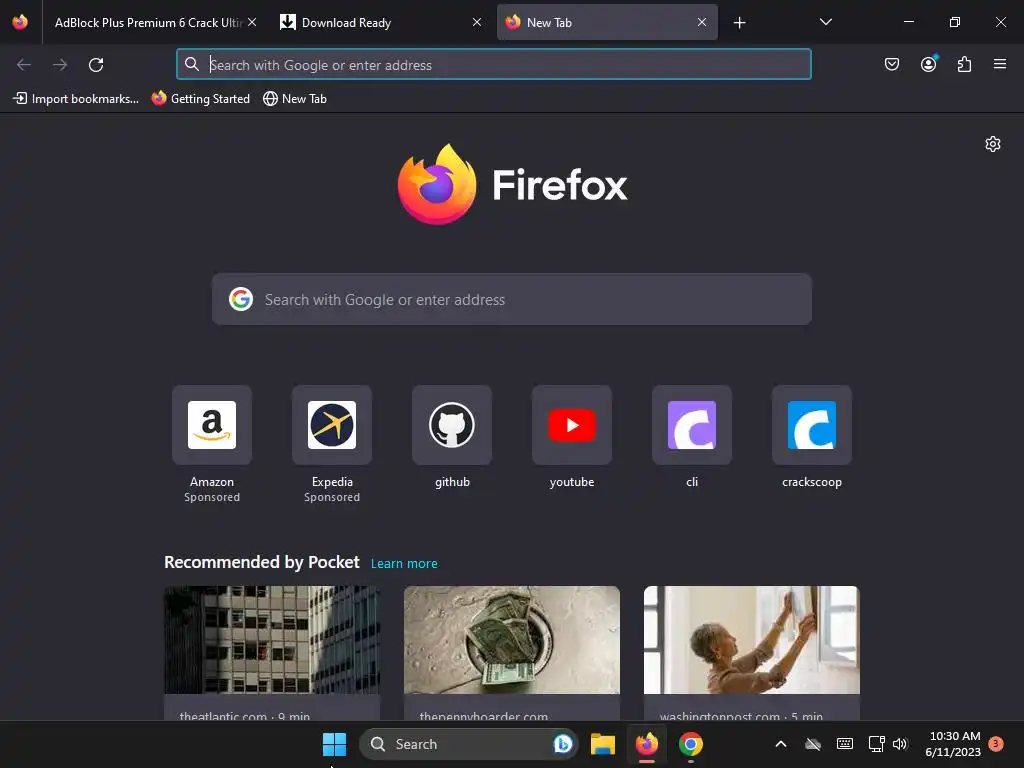Click the Firefox View icon in tab strip
The width and height of the screenshot is (1024, 768).
click(20, 22)
